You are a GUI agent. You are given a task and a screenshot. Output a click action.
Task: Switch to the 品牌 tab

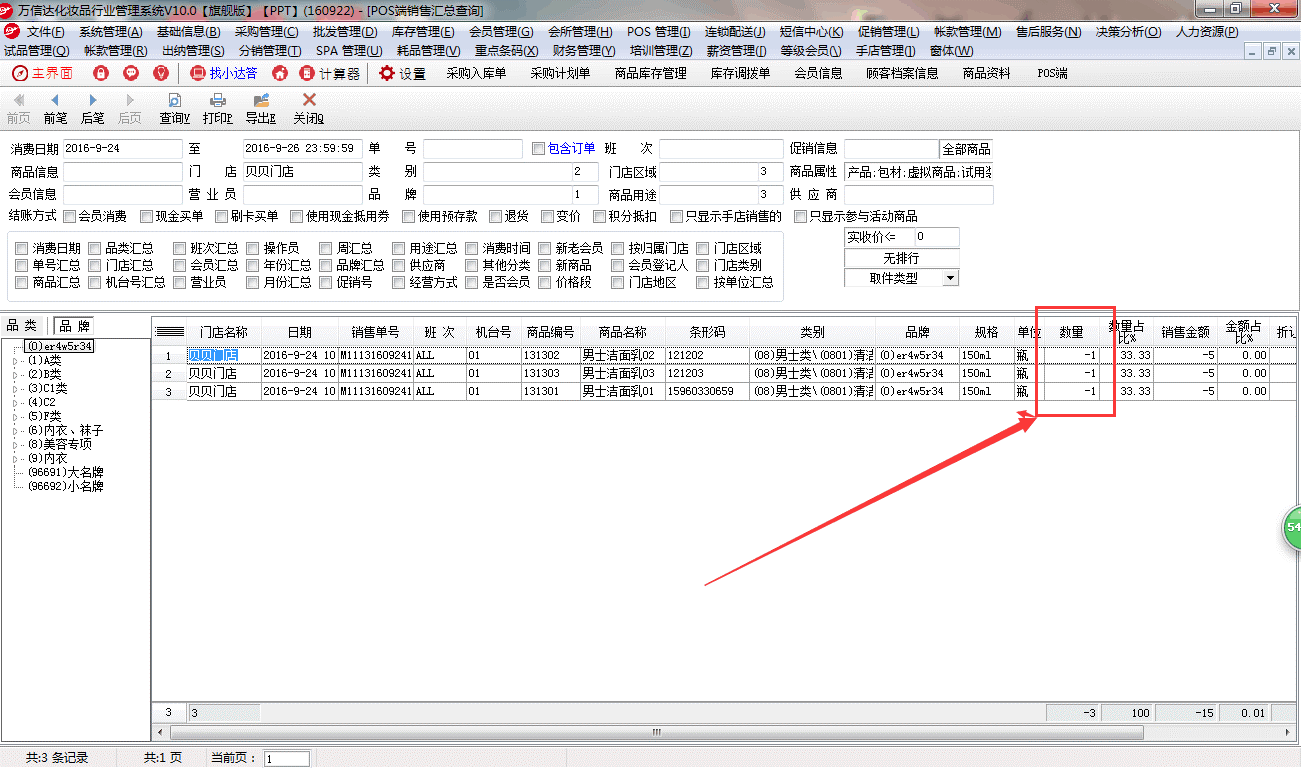click(x=74, y=325)
